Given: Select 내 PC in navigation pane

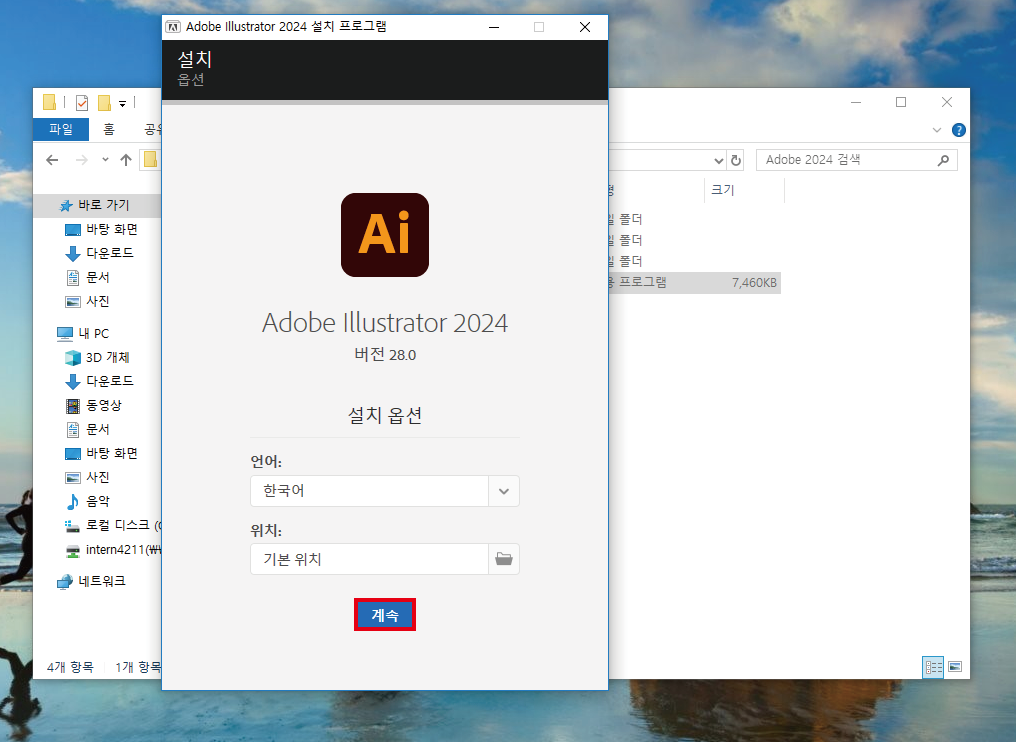Looking at the screenshot, I should [84, 334].
